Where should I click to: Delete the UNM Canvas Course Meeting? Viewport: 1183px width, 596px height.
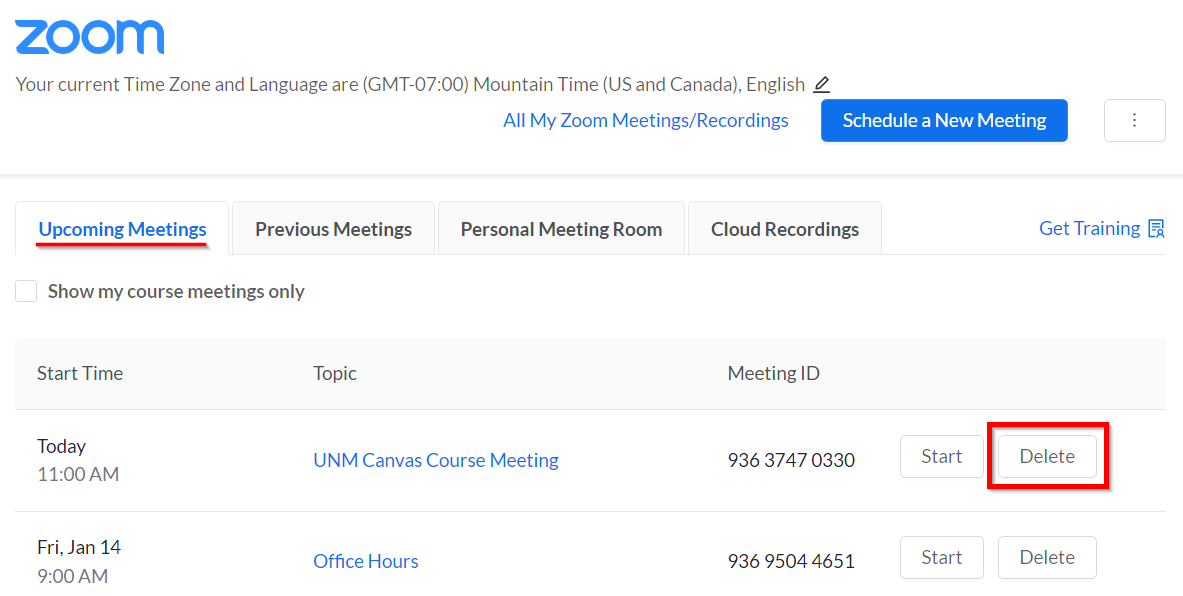[x=1047, y=457]
